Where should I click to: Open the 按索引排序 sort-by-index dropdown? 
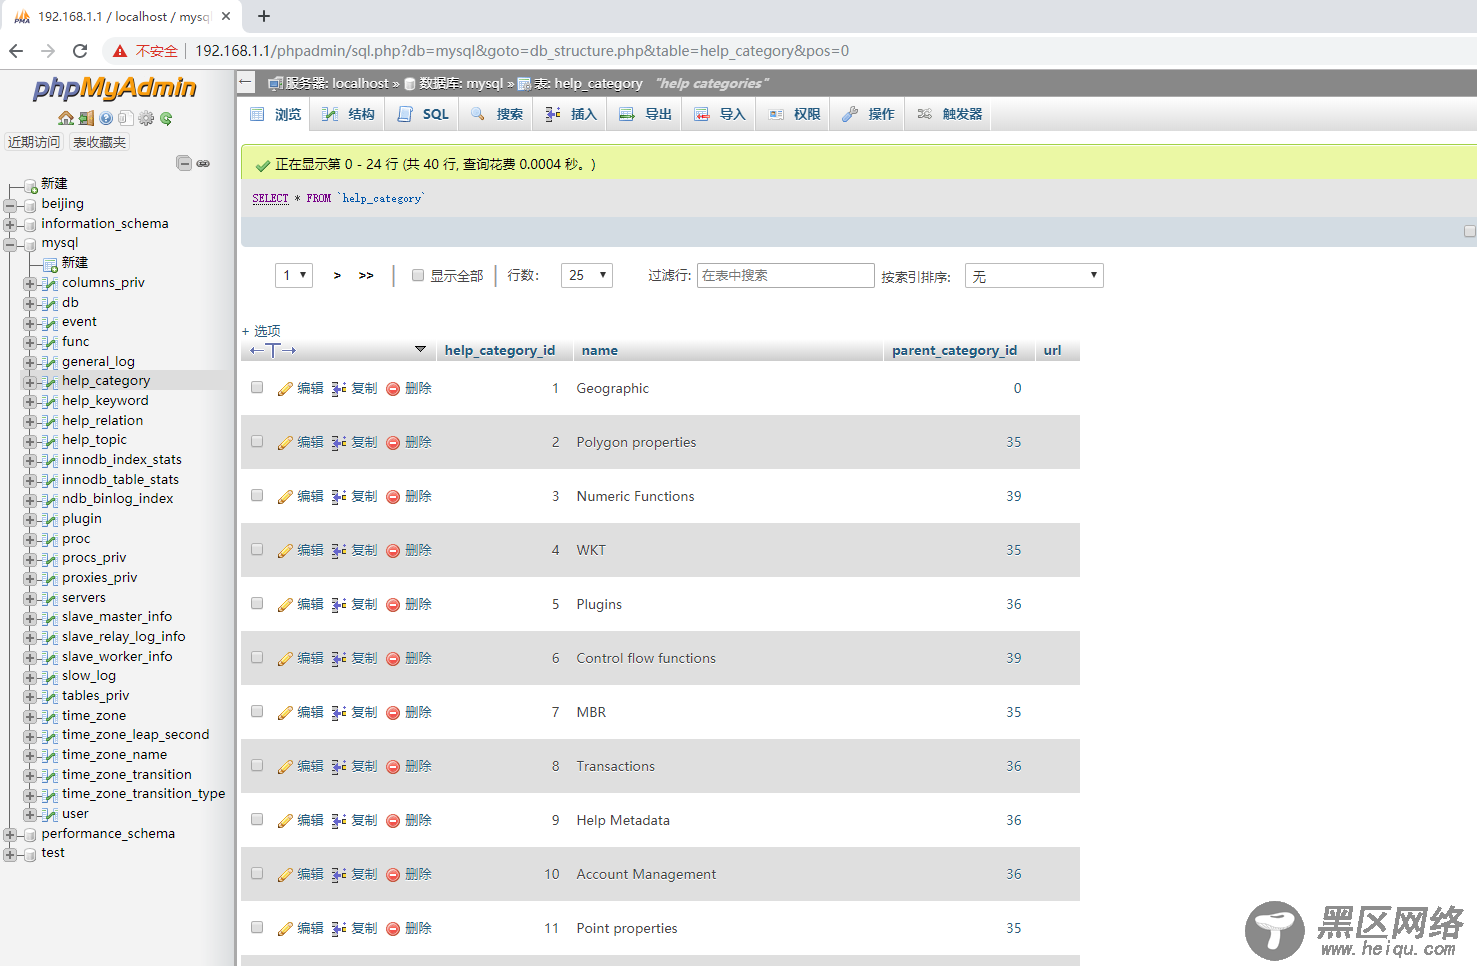1034,275
